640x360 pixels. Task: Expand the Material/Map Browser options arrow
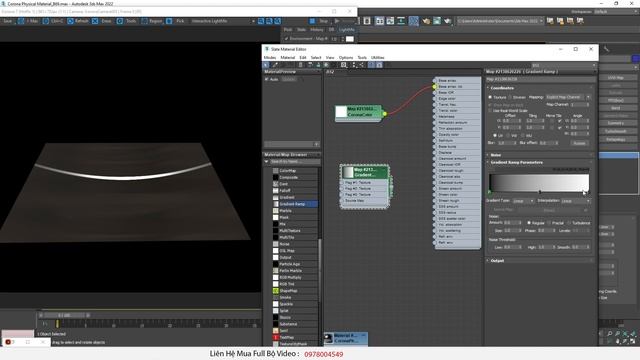(x=267, y=162)
